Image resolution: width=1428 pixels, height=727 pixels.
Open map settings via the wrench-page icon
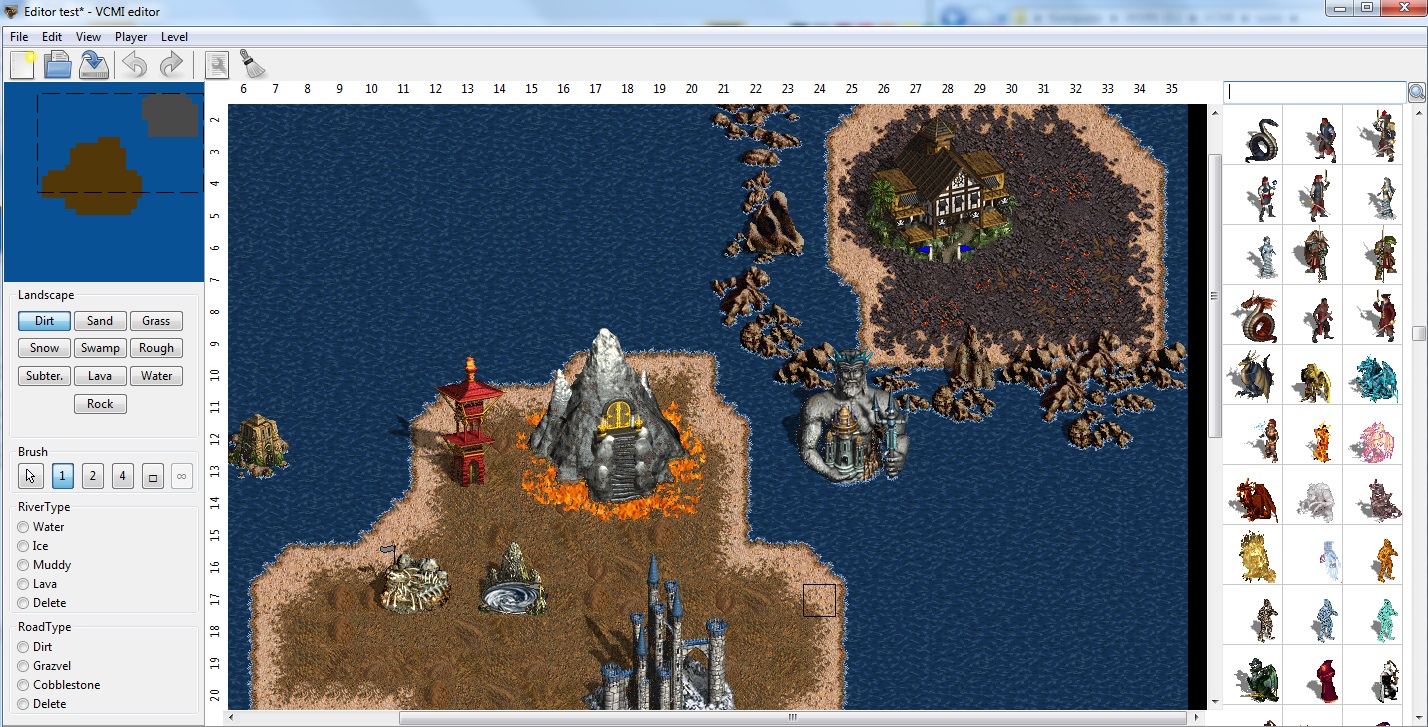tap(217, 65)
